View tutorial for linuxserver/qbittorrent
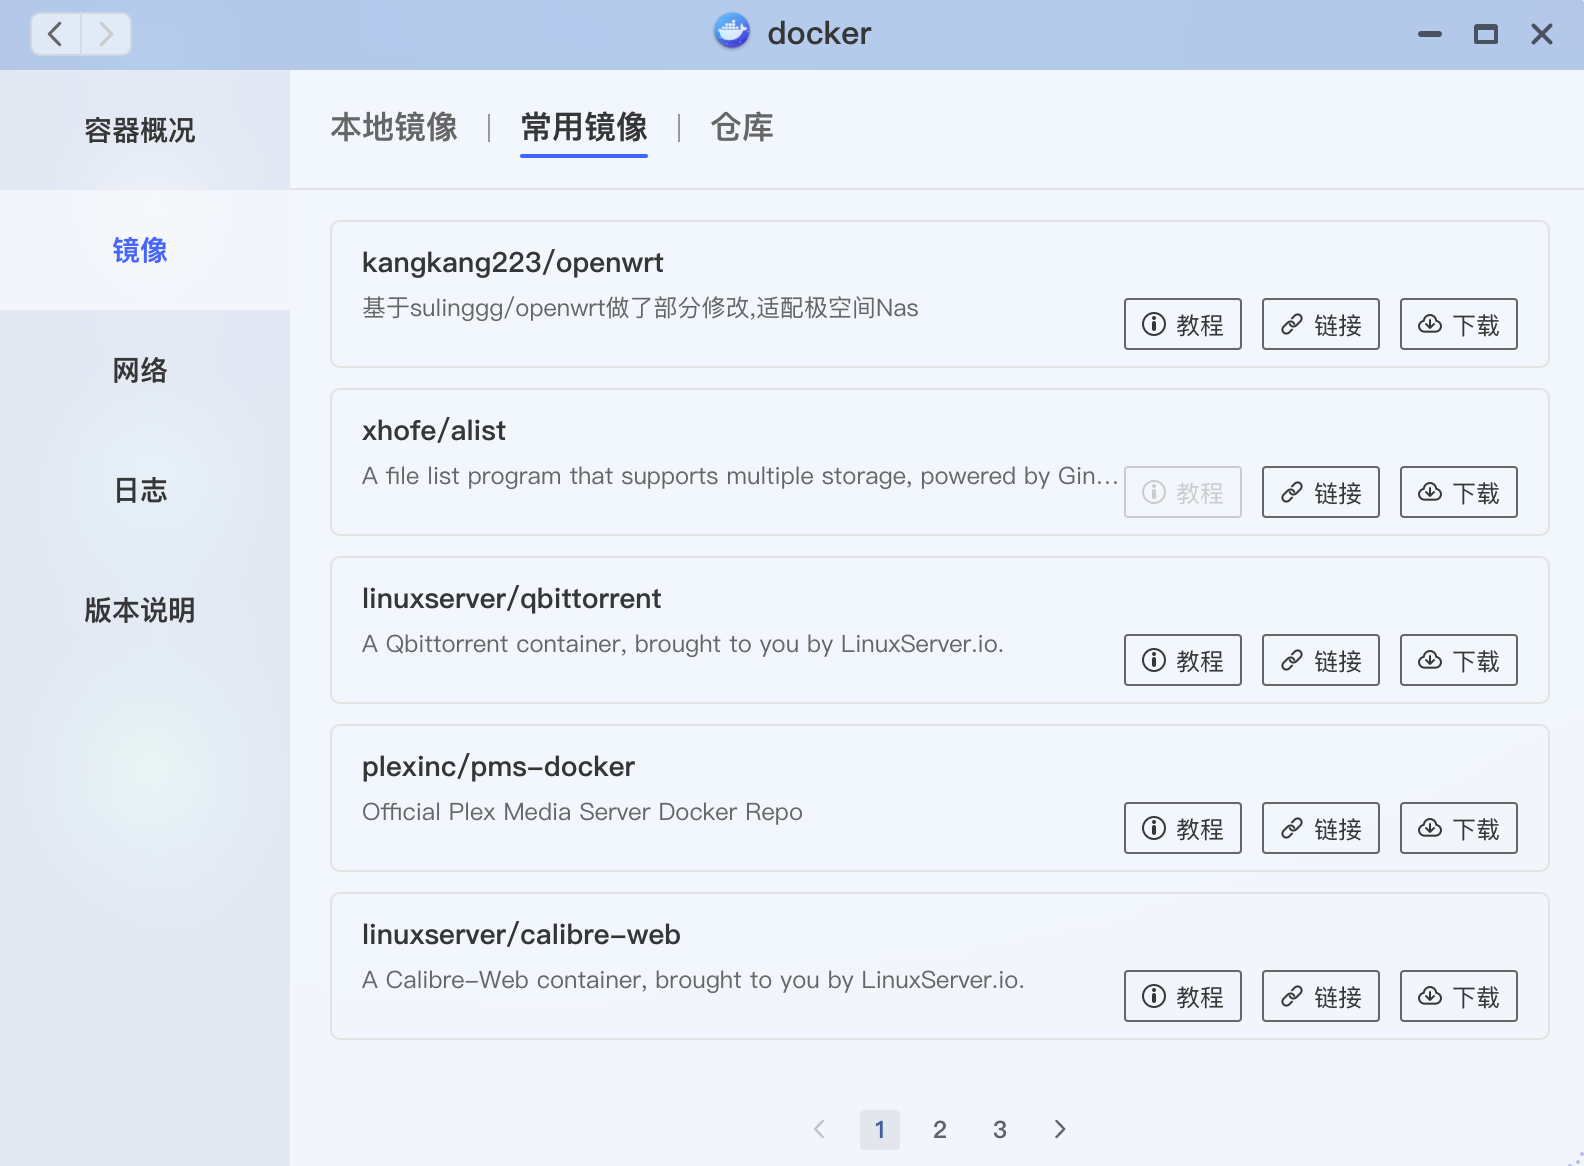1584x1166 pixels. (1182, 660)
